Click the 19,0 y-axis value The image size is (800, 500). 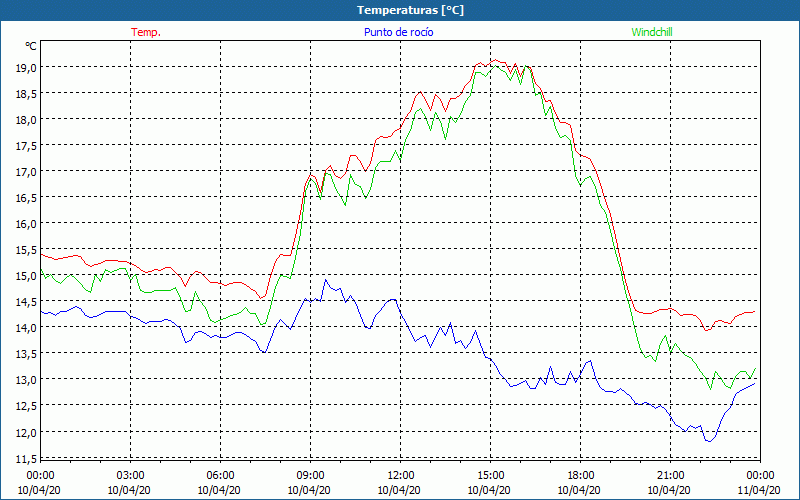tap(26, 67)
